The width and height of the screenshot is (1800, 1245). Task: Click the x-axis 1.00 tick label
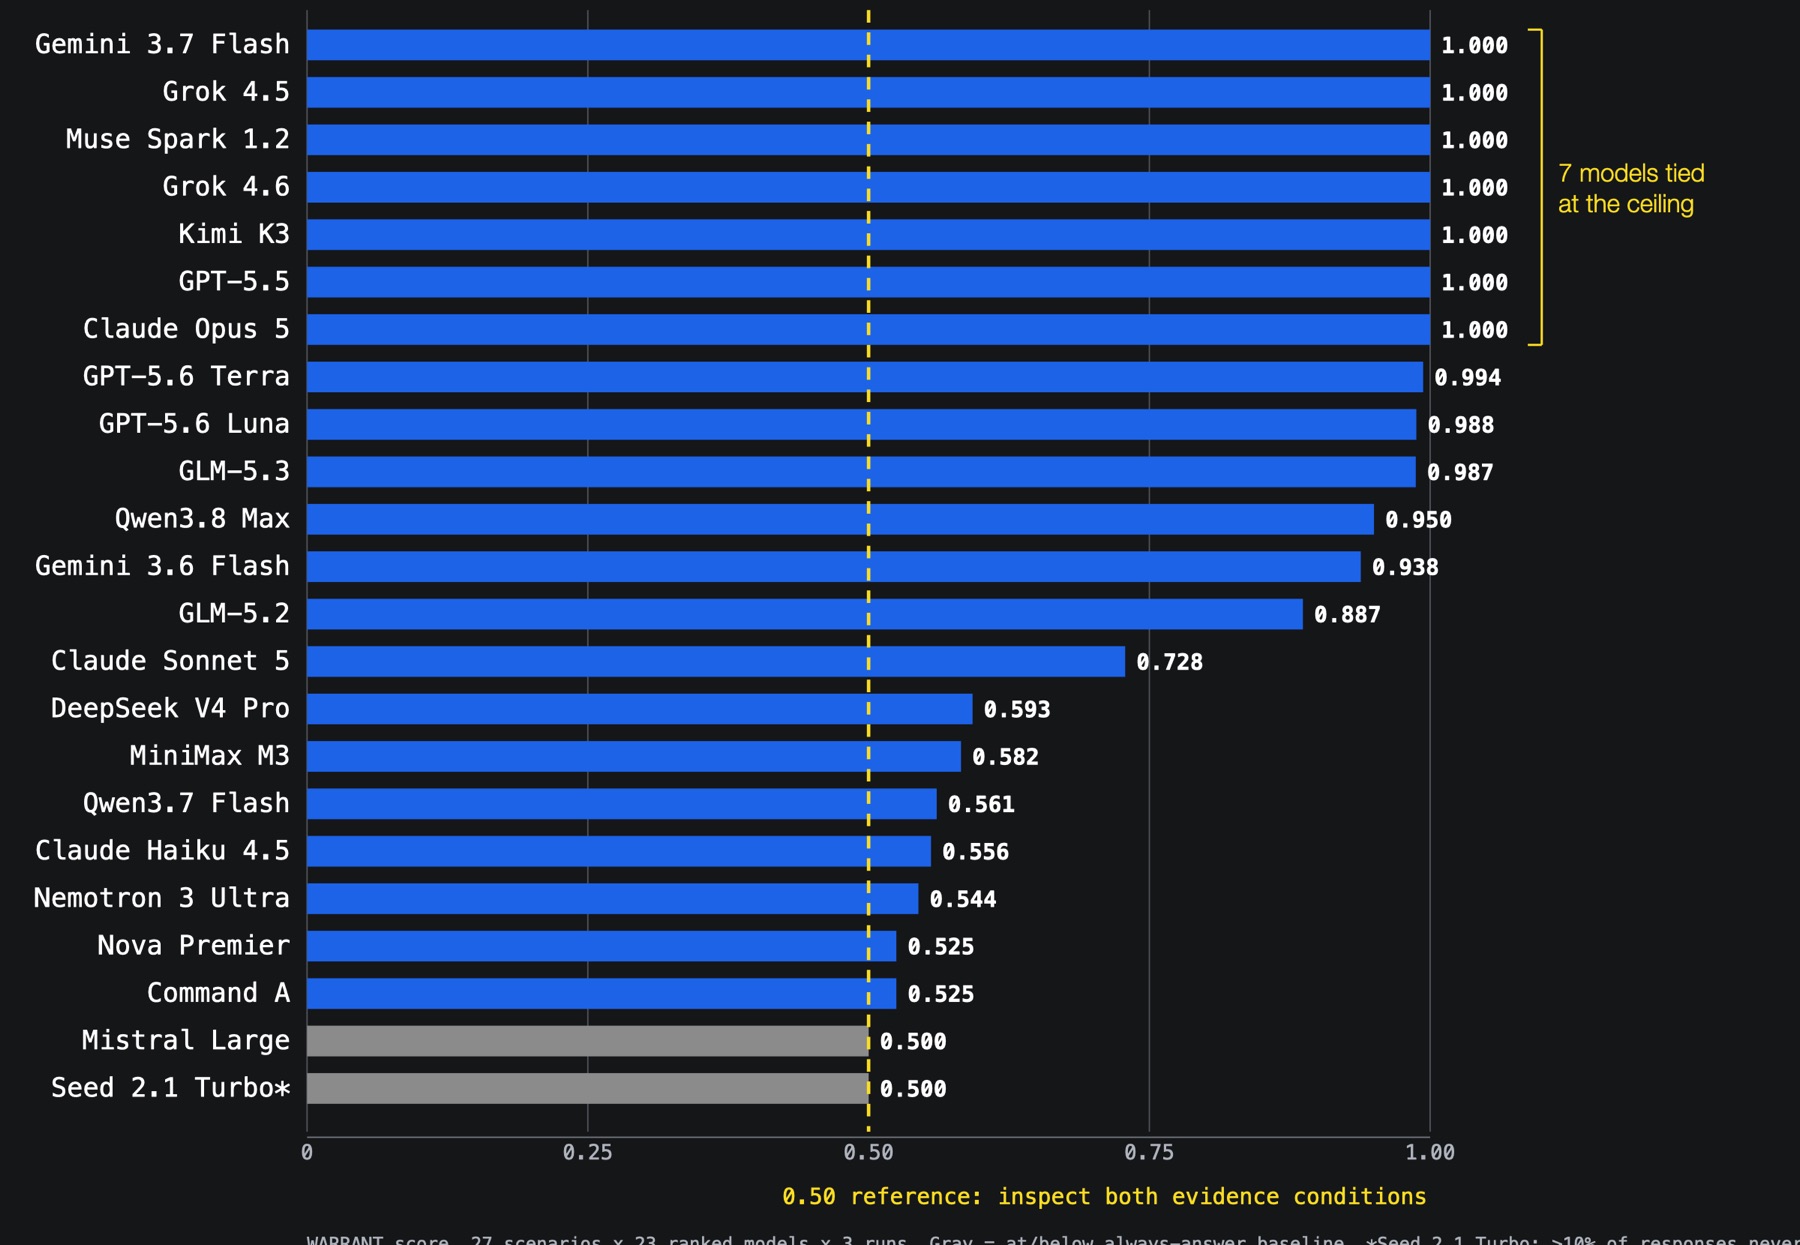(x=1430, y=1153)
